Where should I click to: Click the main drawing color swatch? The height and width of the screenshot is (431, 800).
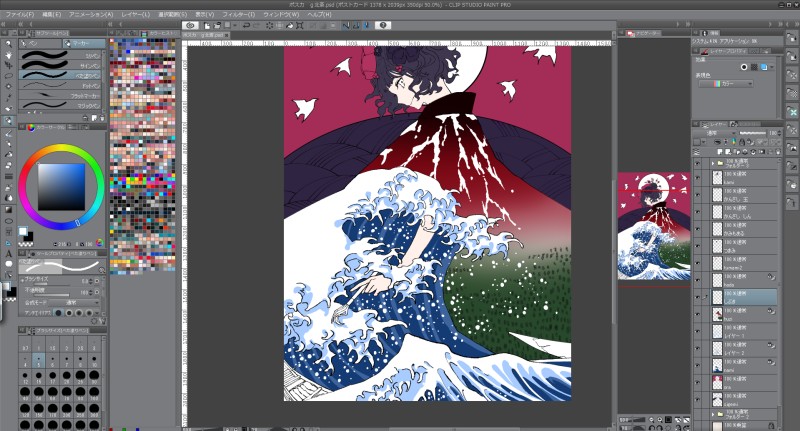tap(22, 231)
